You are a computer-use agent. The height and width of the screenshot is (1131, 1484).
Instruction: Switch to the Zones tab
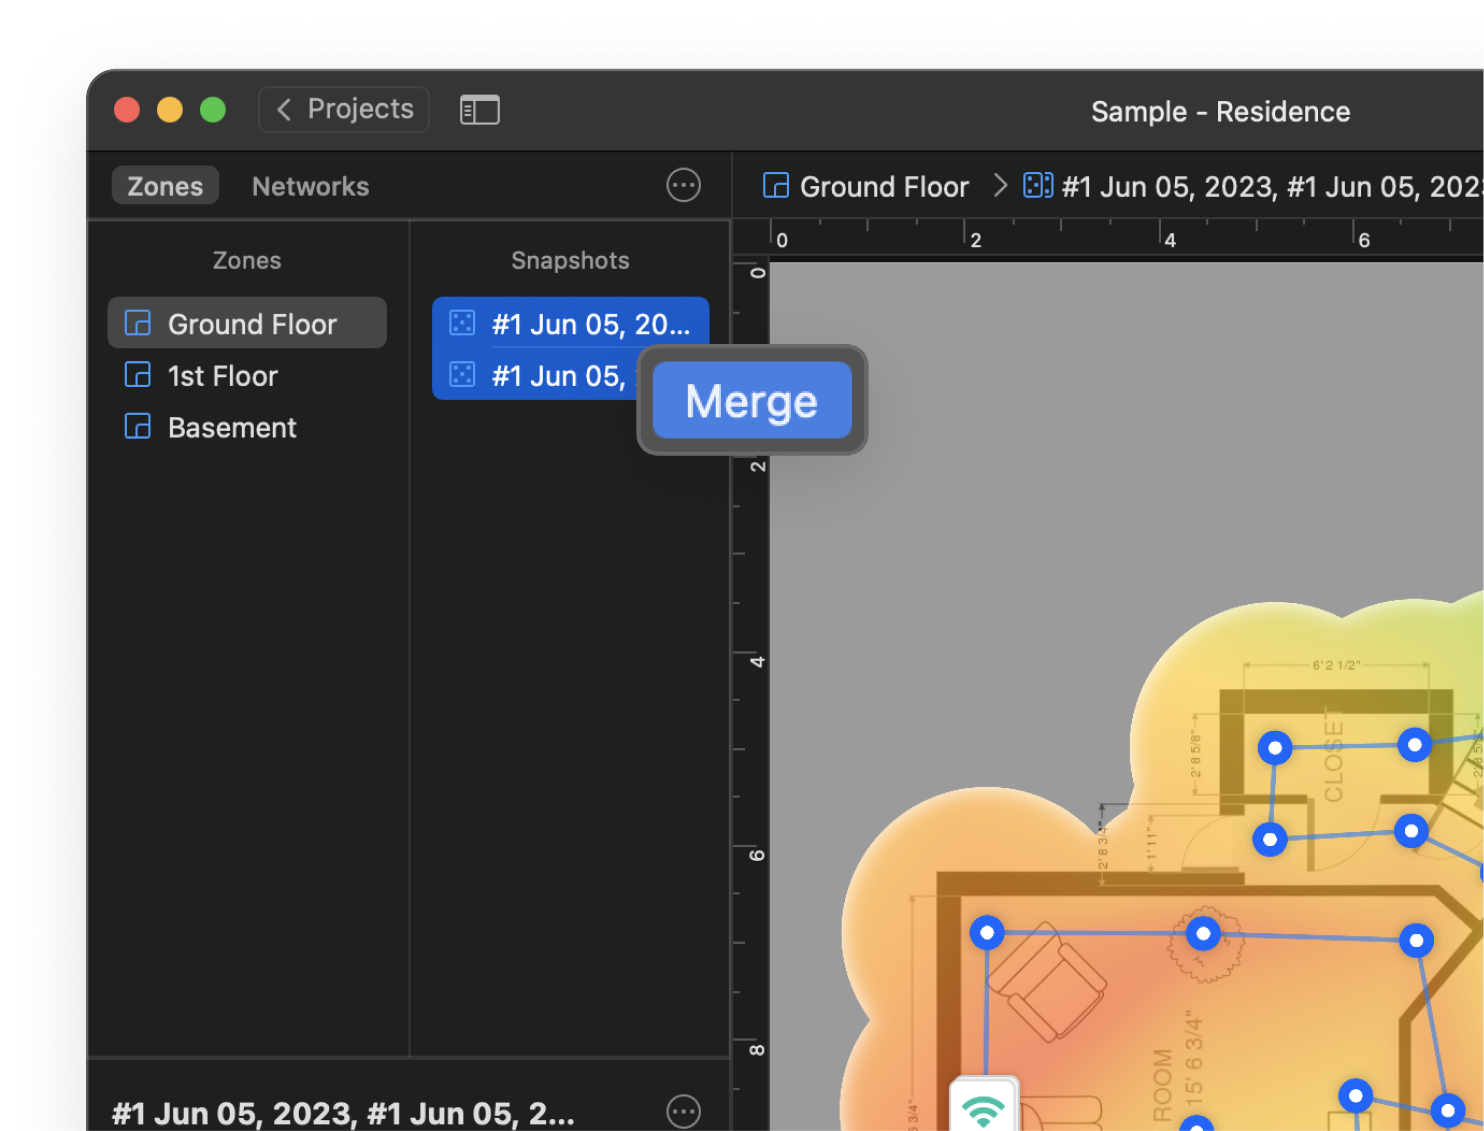165,186
